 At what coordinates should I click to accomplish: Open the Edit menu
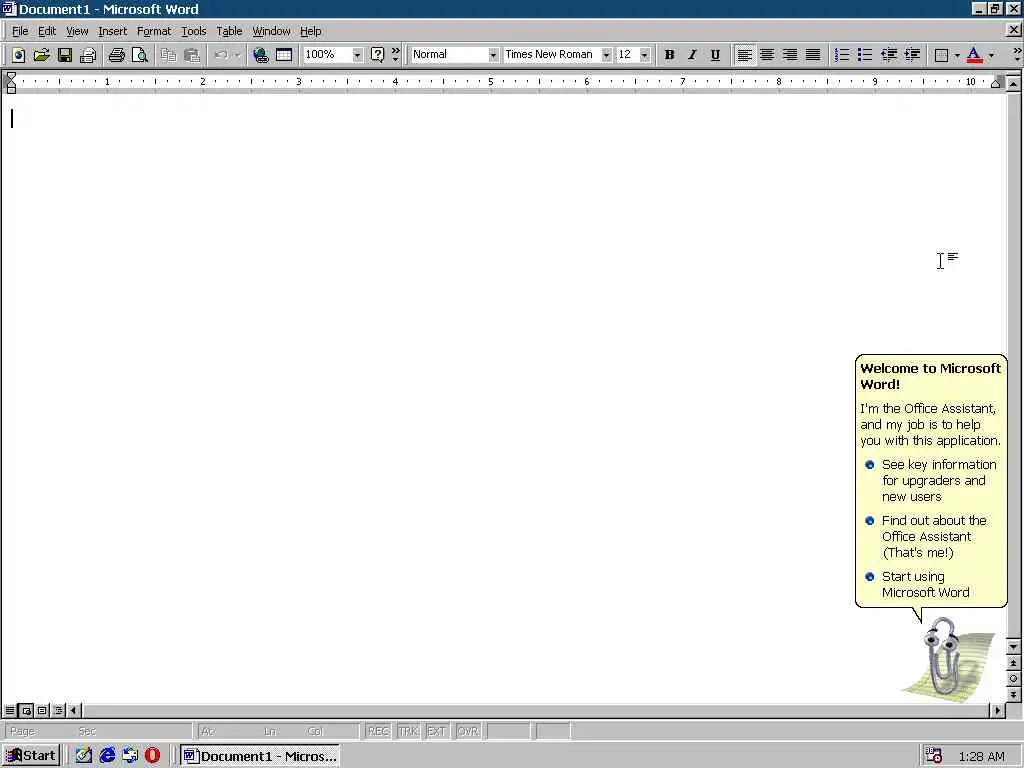point(46,31)
